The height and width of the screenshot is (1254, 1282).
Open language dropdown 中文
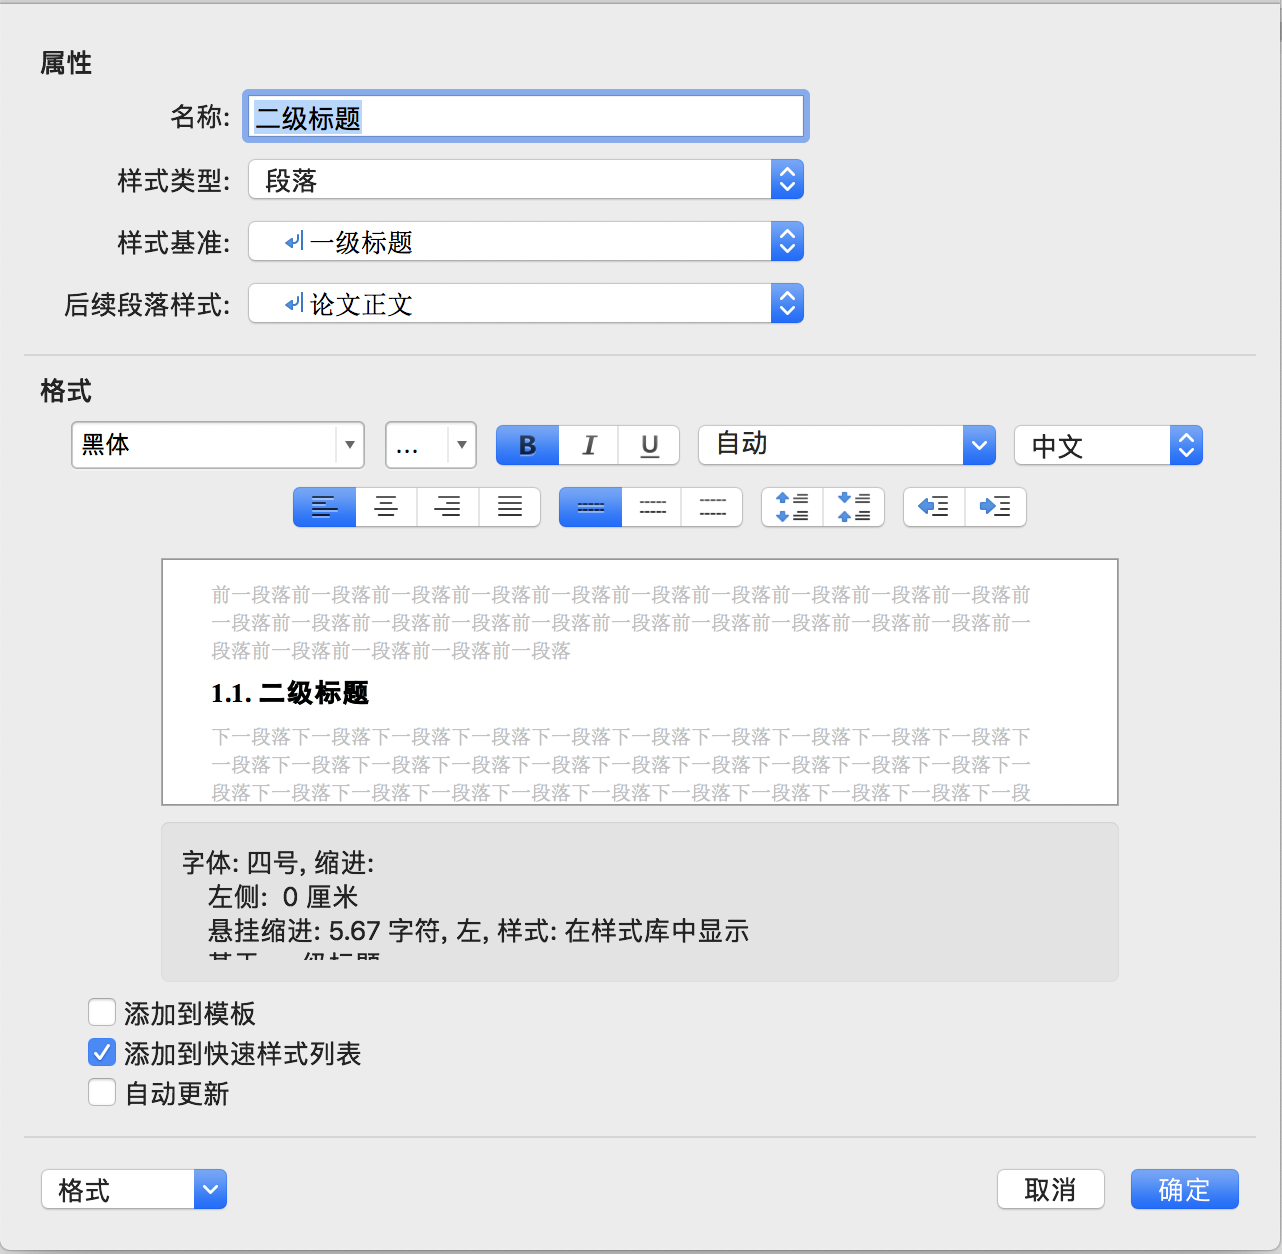coord(1108,445)
